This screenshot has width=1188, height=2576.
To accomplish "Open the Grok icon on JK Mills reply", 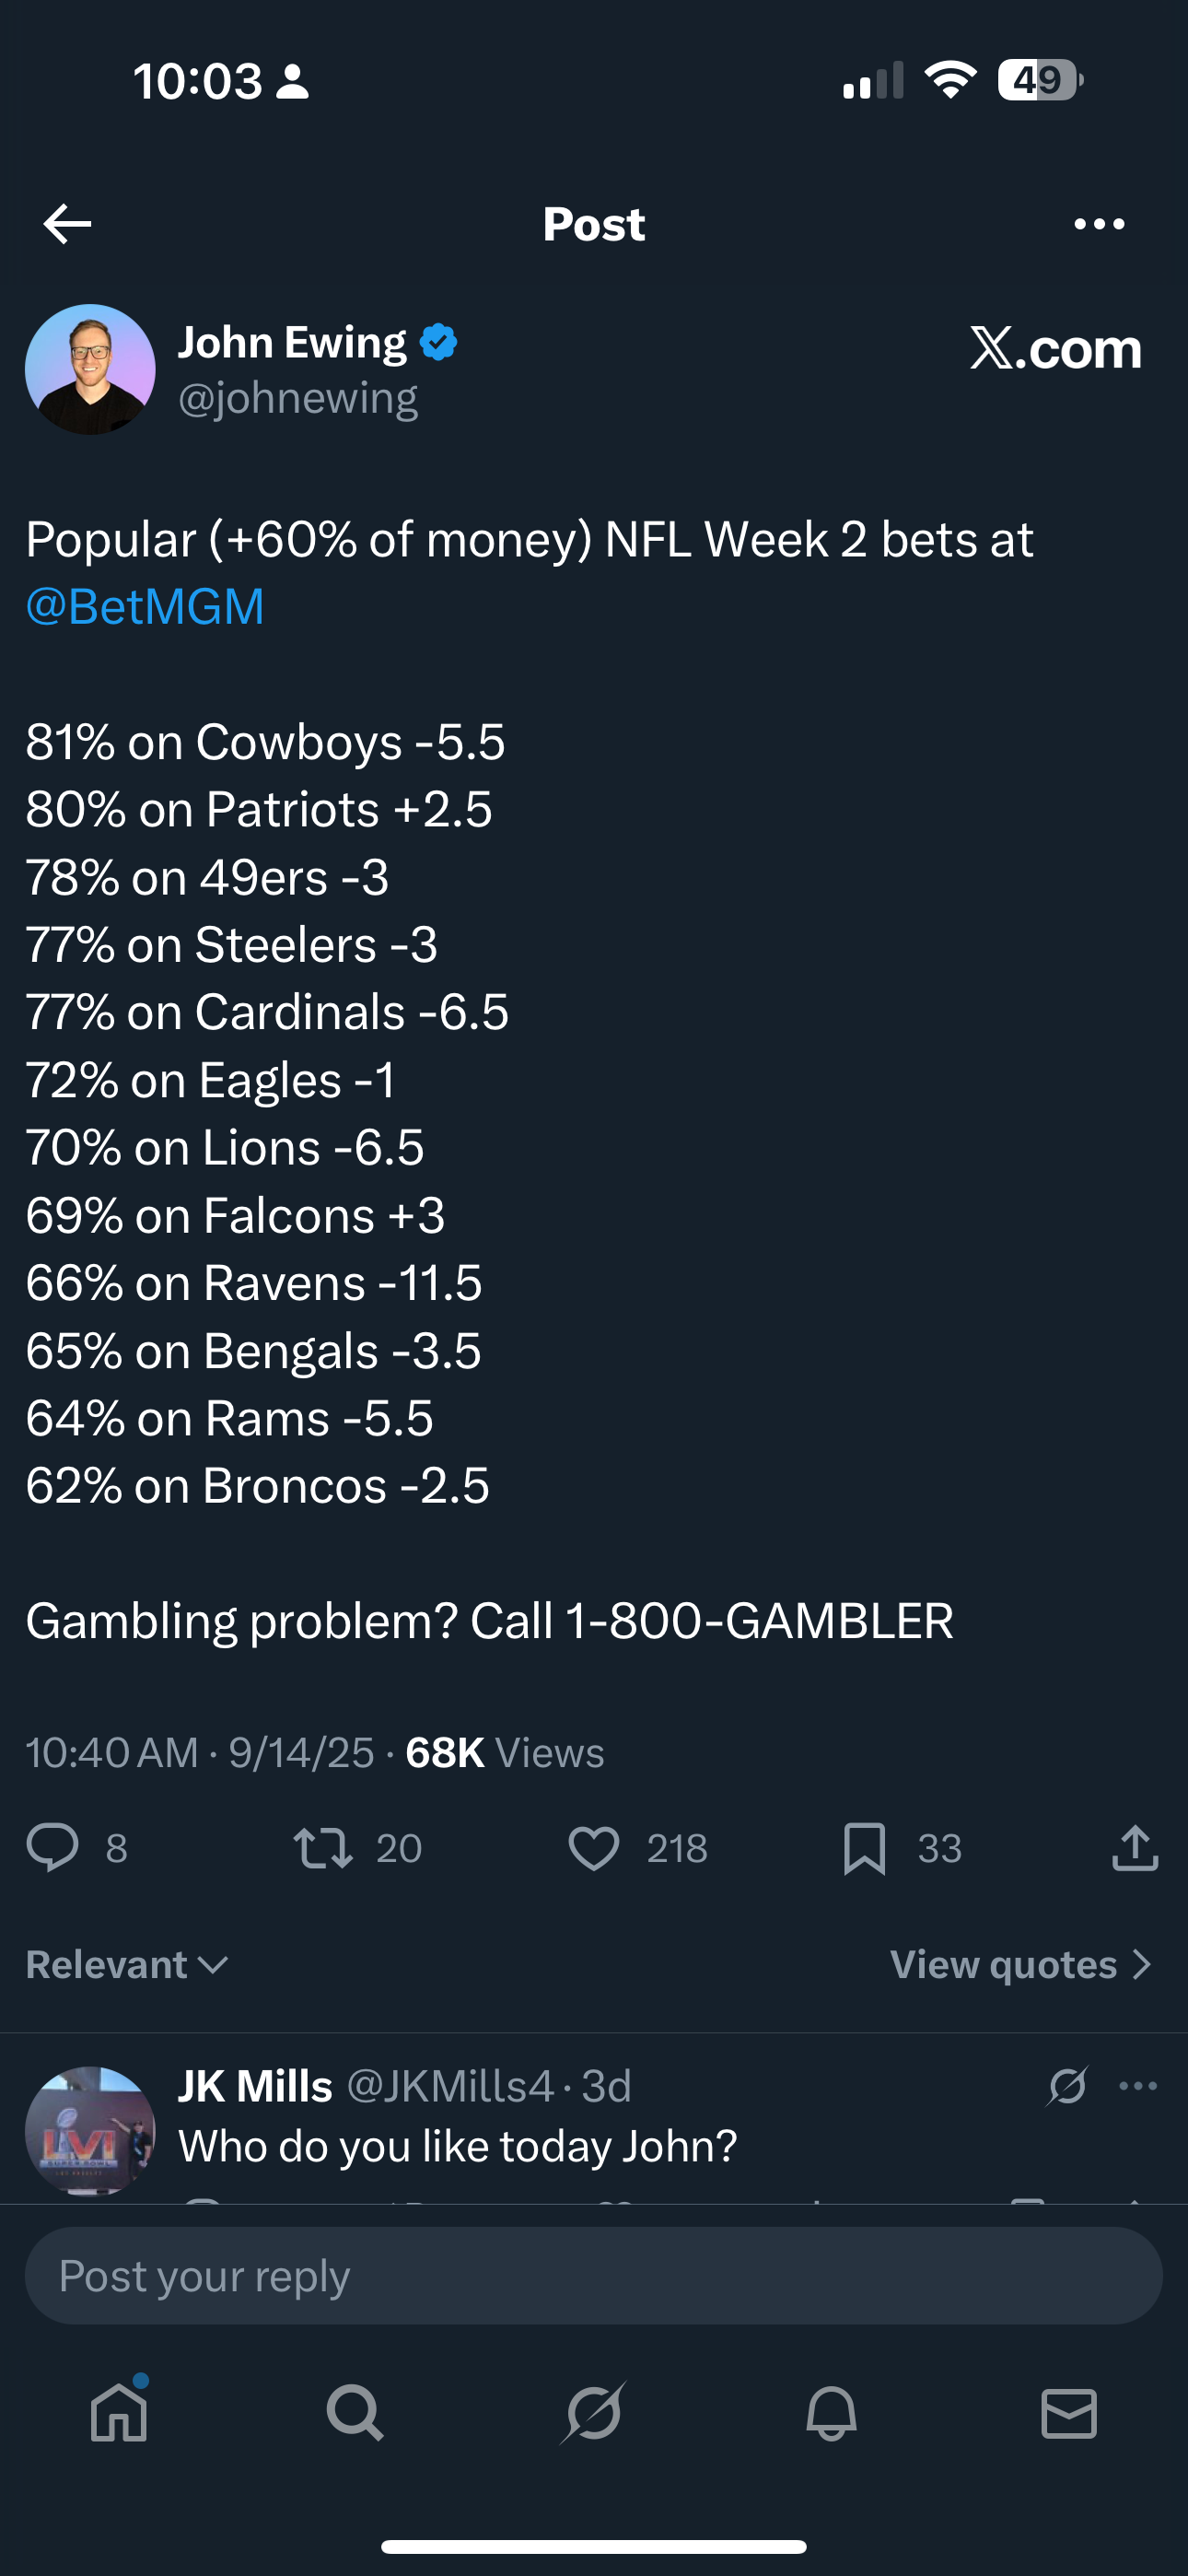I will pyautogui.click(x=1067, y=2086).
